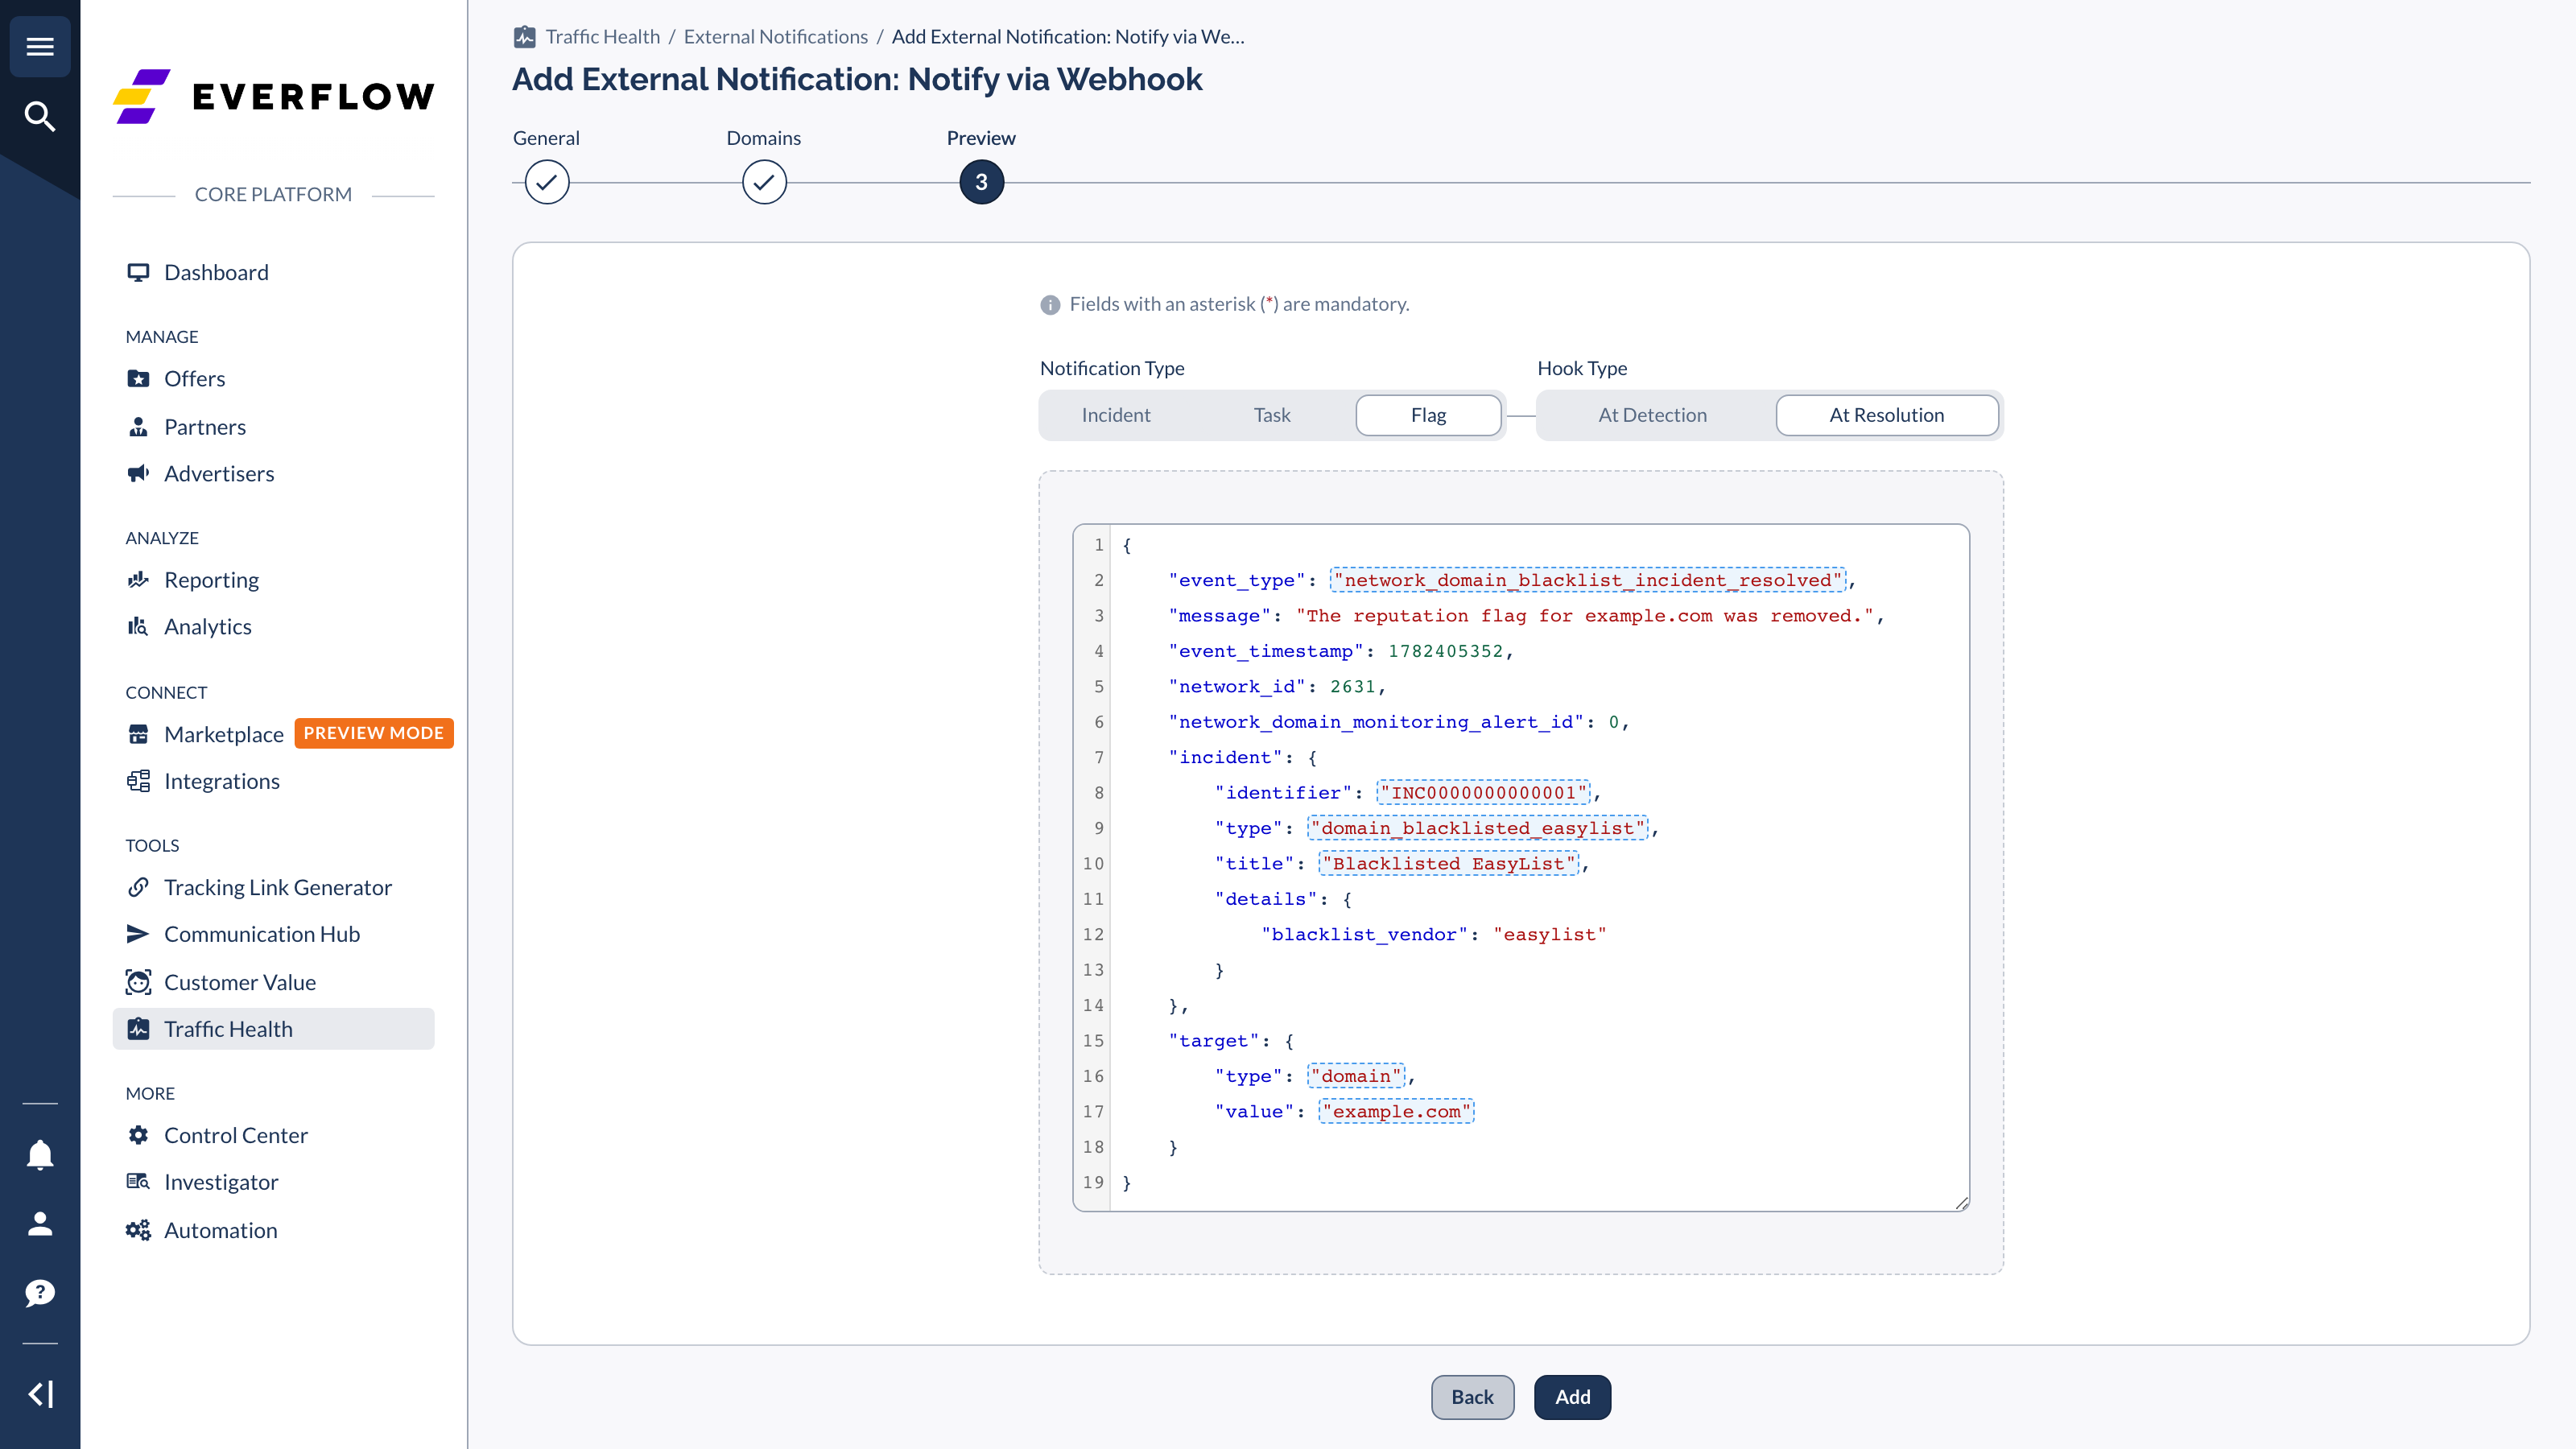Click the event_type value in JSON preview
This screenshot has width=2576, height=1449.
(1588, 580)
